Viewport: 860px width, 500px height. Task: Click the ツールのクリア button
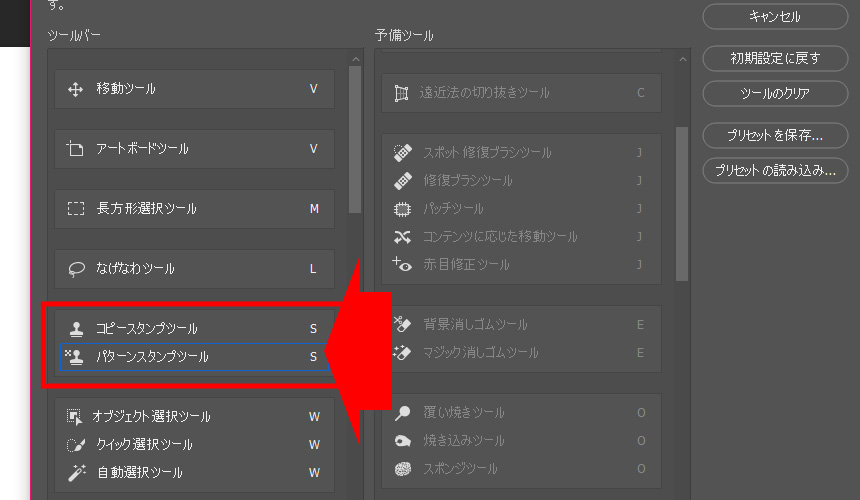point(775,94)
